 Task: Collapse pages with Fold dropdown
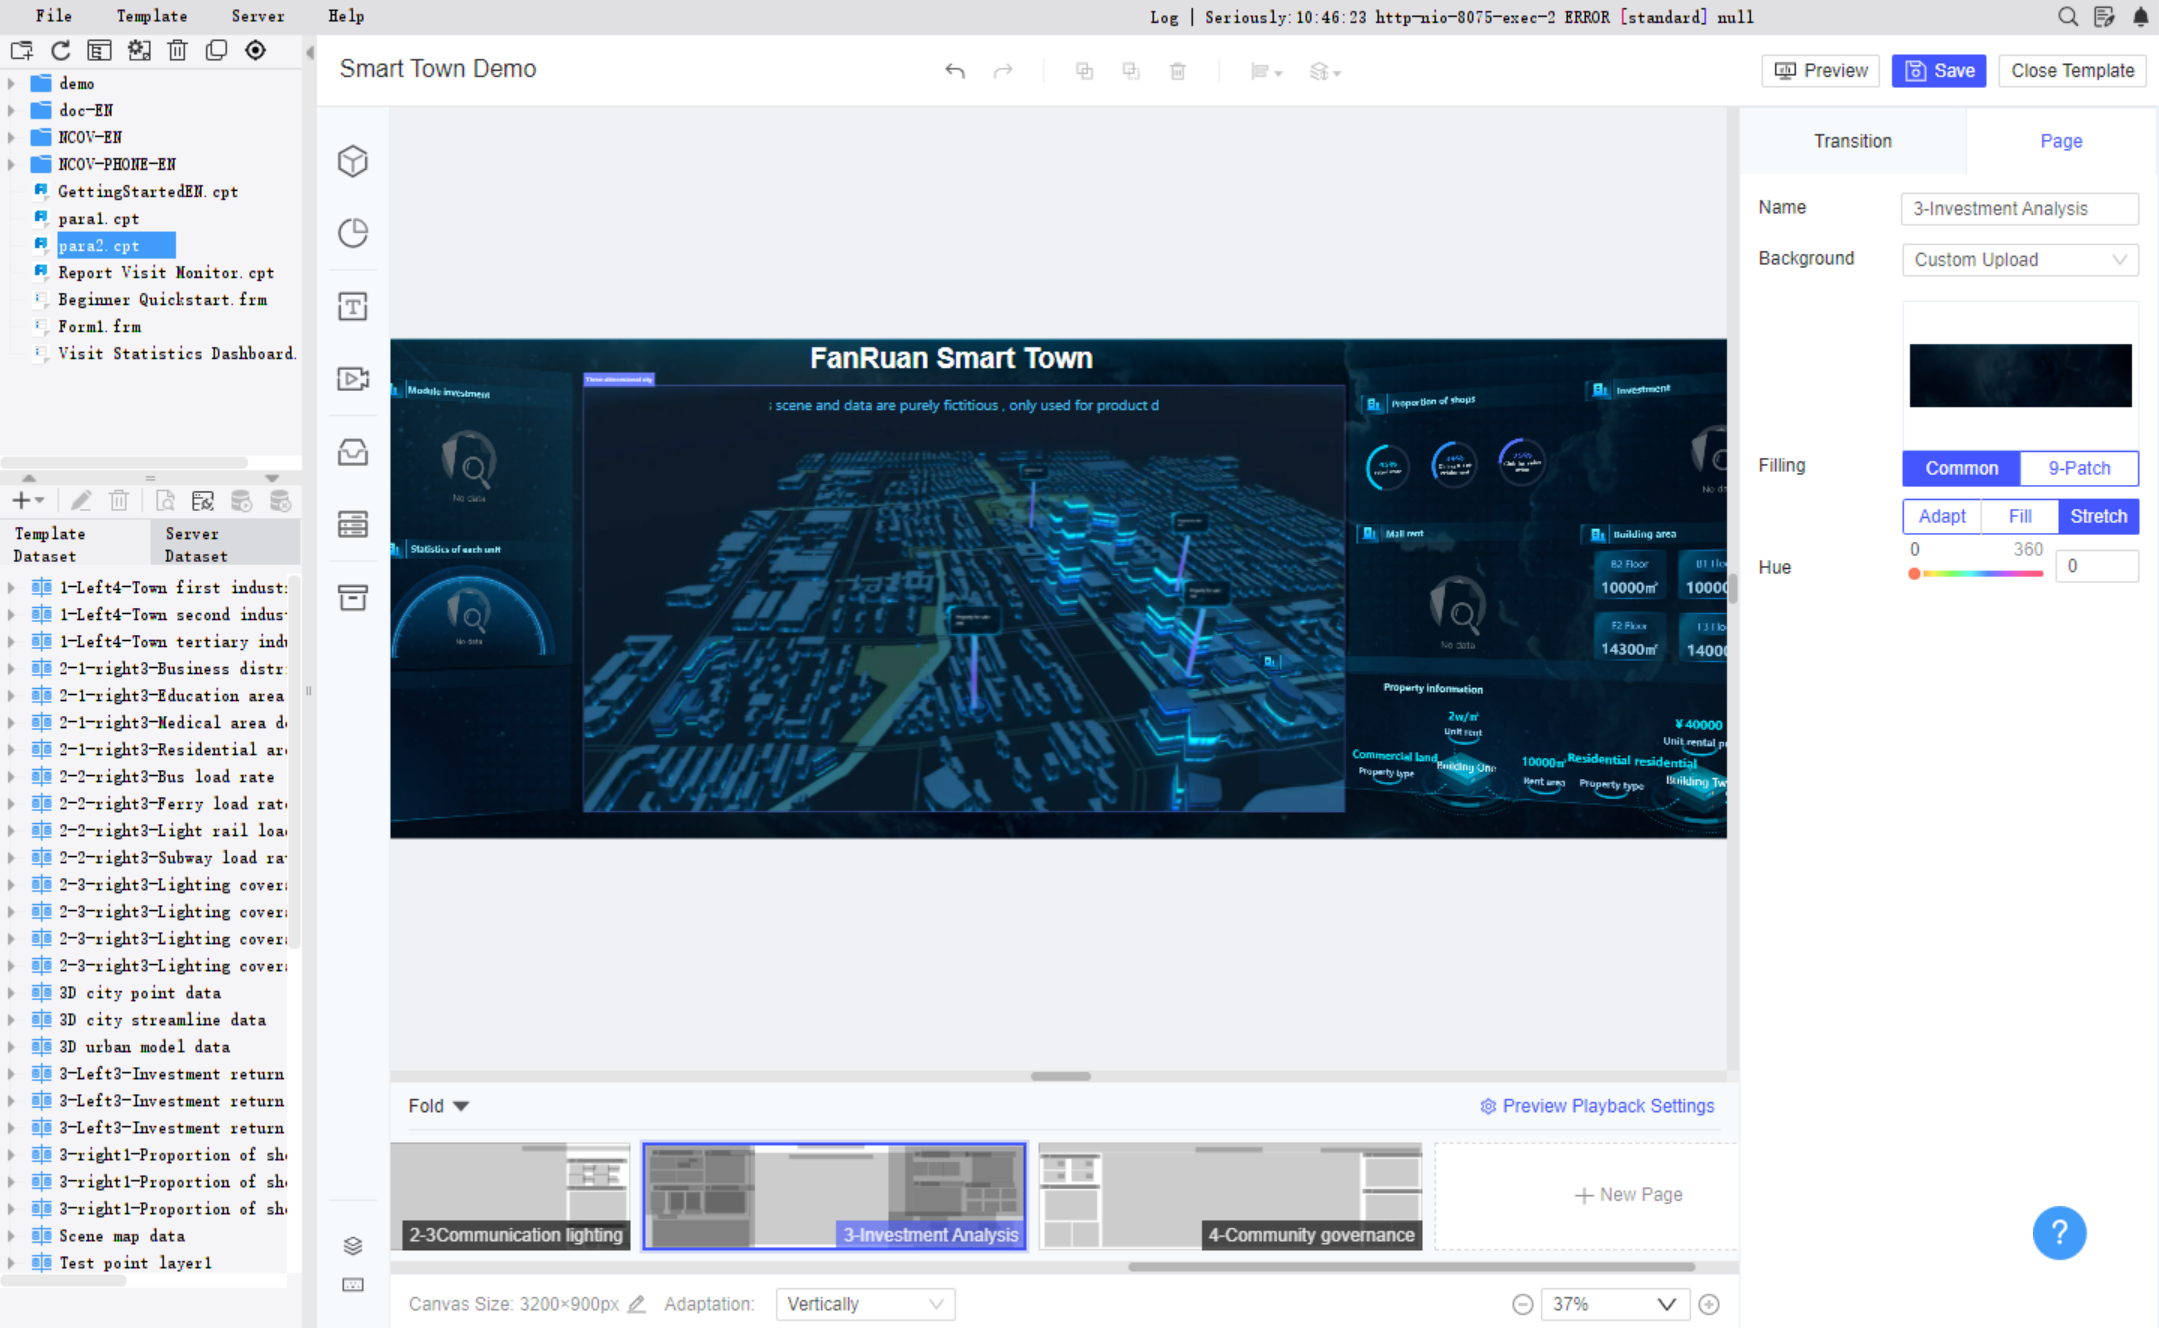(x=438, y=1106)
